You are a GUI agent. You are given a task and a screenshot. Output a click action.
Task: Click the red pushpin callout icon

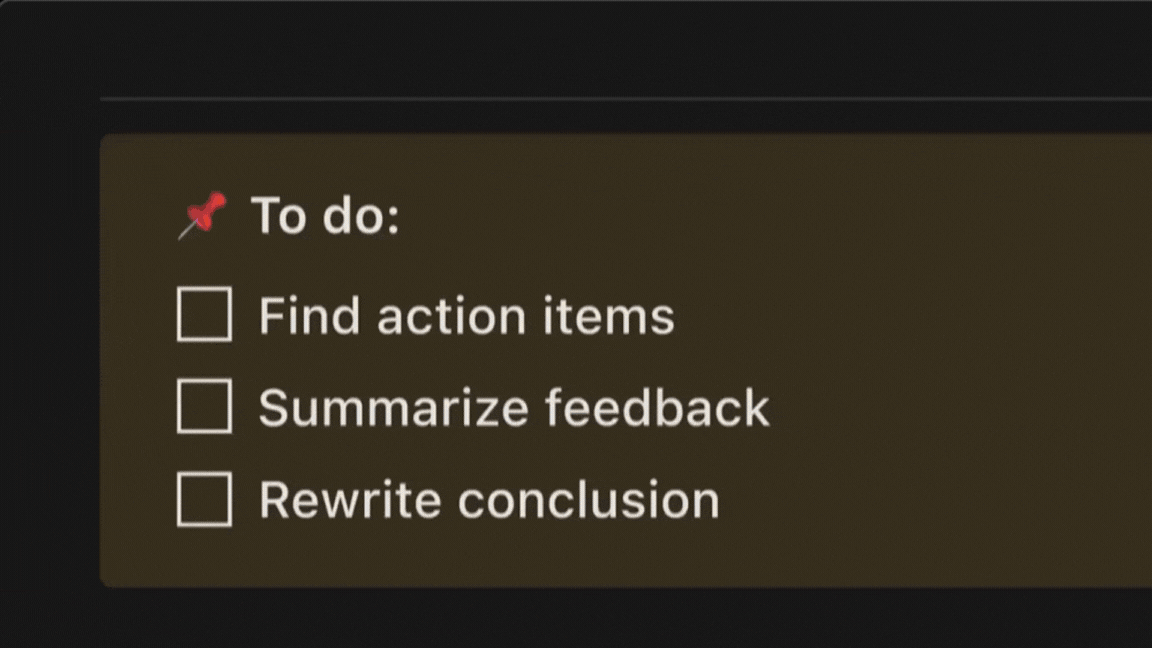click(x=203, y=215)
